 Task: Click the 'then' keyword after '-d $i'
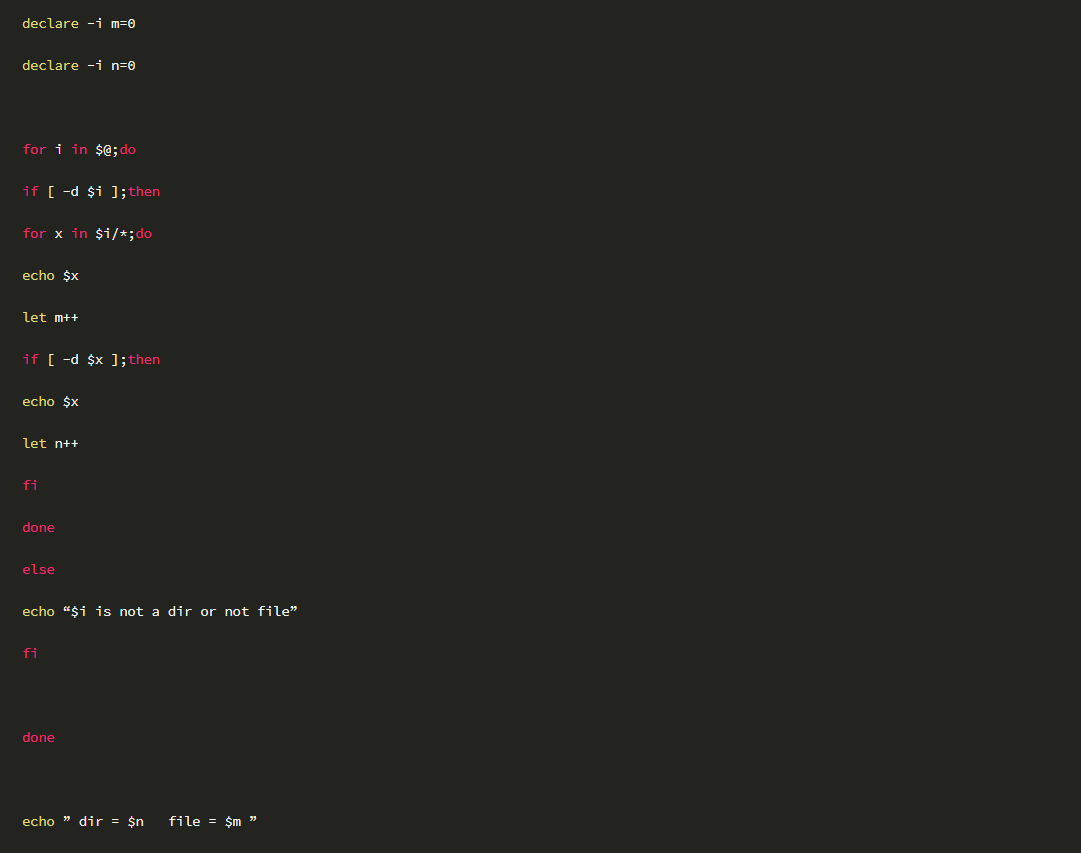pos(144,192)
